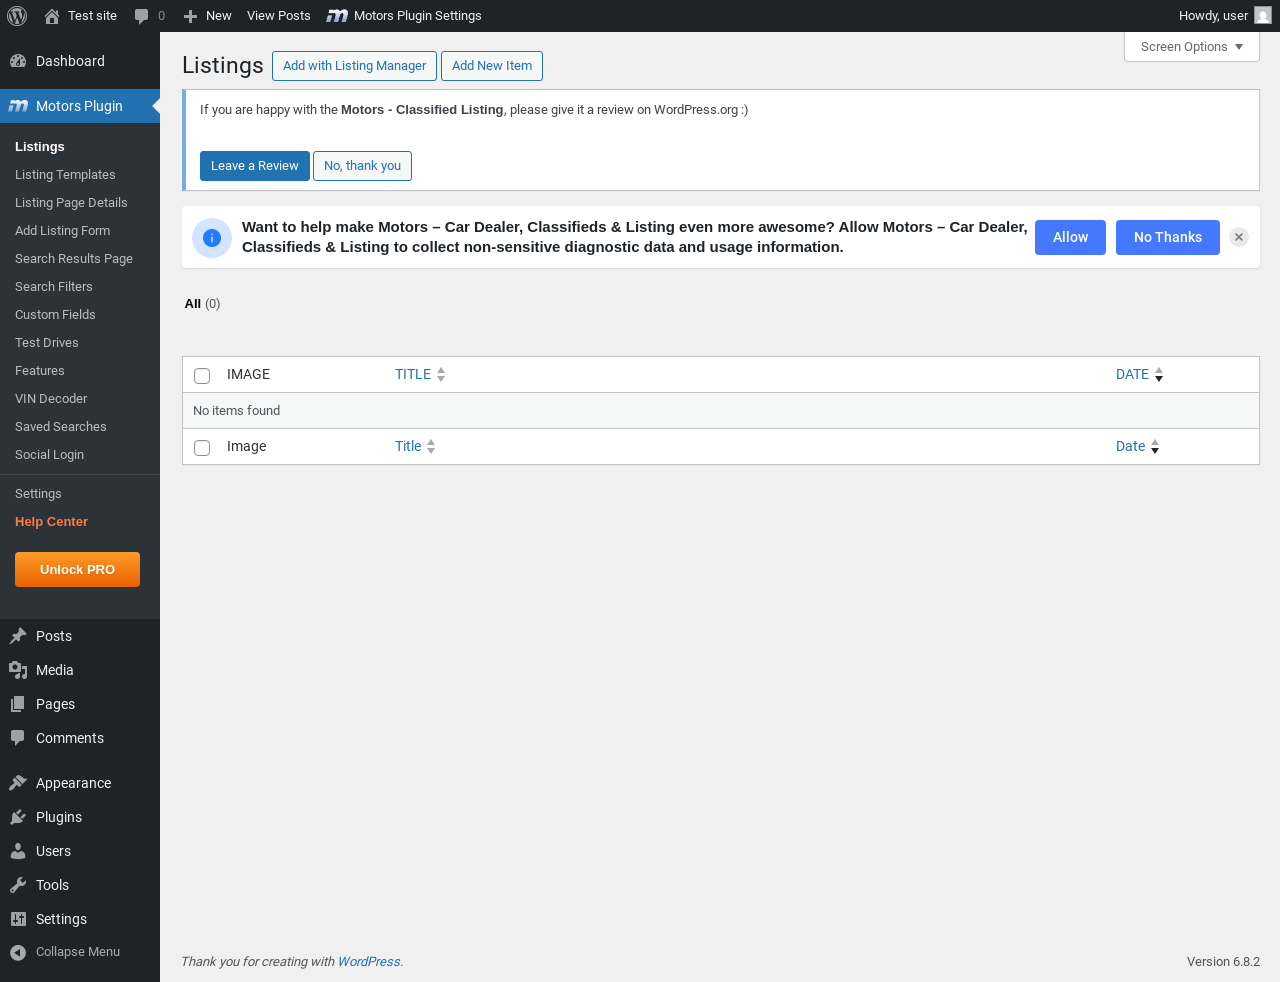Open Motors Plugin Settings in admin bar
The width and height of the screenshot is (1280, 982).
pos(404,16)
